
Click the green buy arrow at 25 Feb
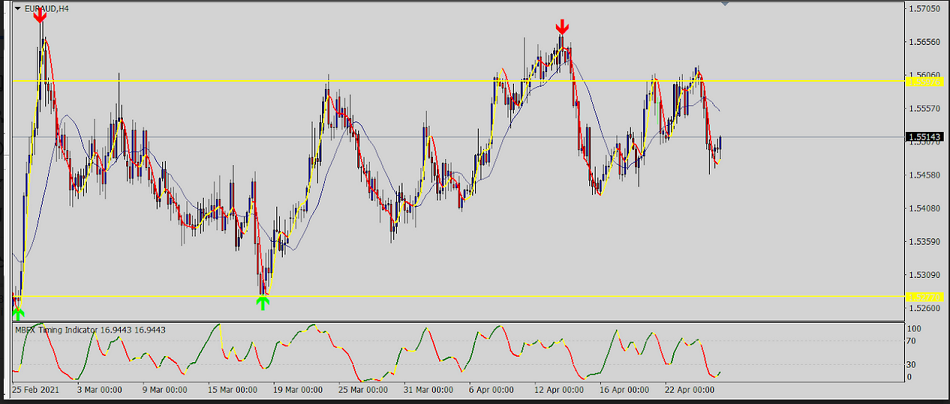tap(17, 312)
